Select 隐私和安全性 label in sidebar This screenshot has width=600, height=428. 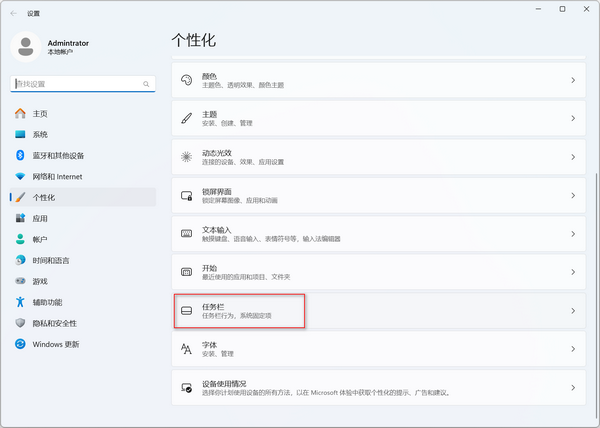click(54, 323)
